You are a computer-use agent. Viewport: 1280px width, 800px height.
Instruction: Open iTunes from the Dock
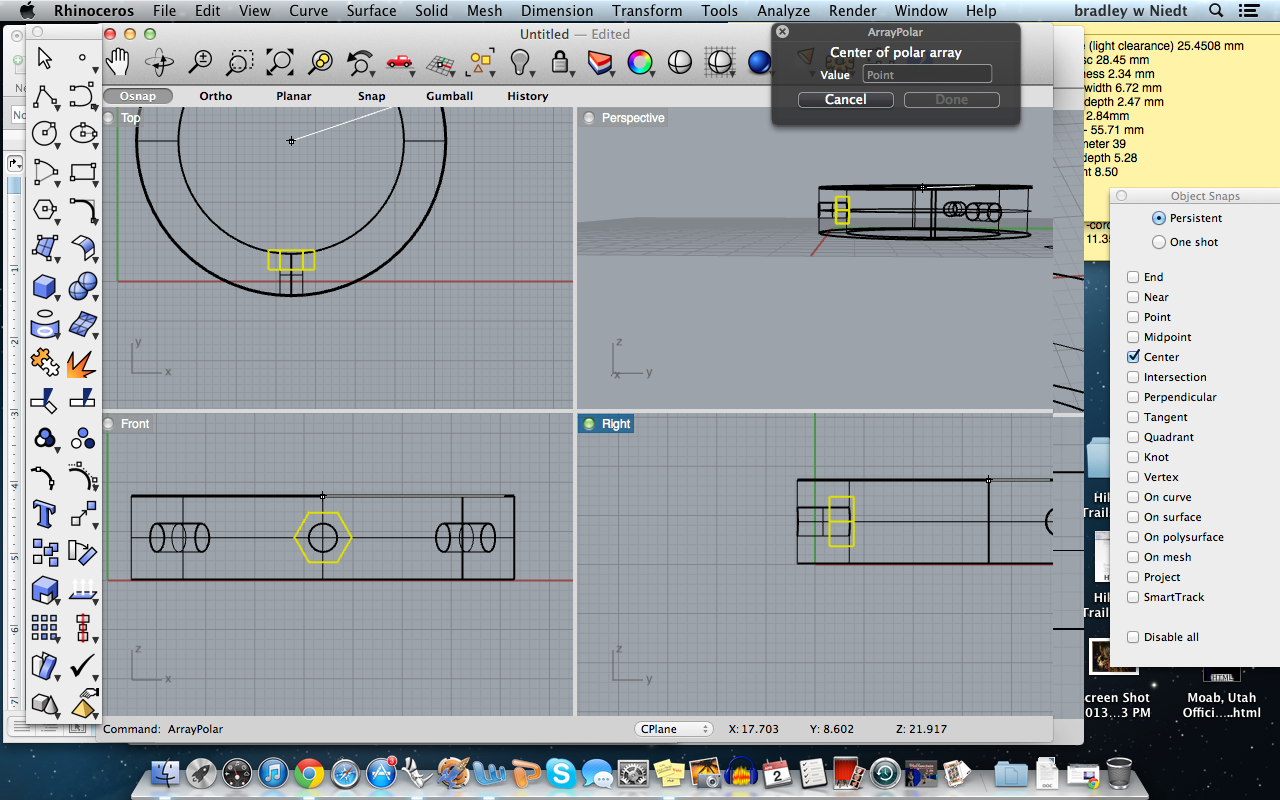tap(273, 772)
